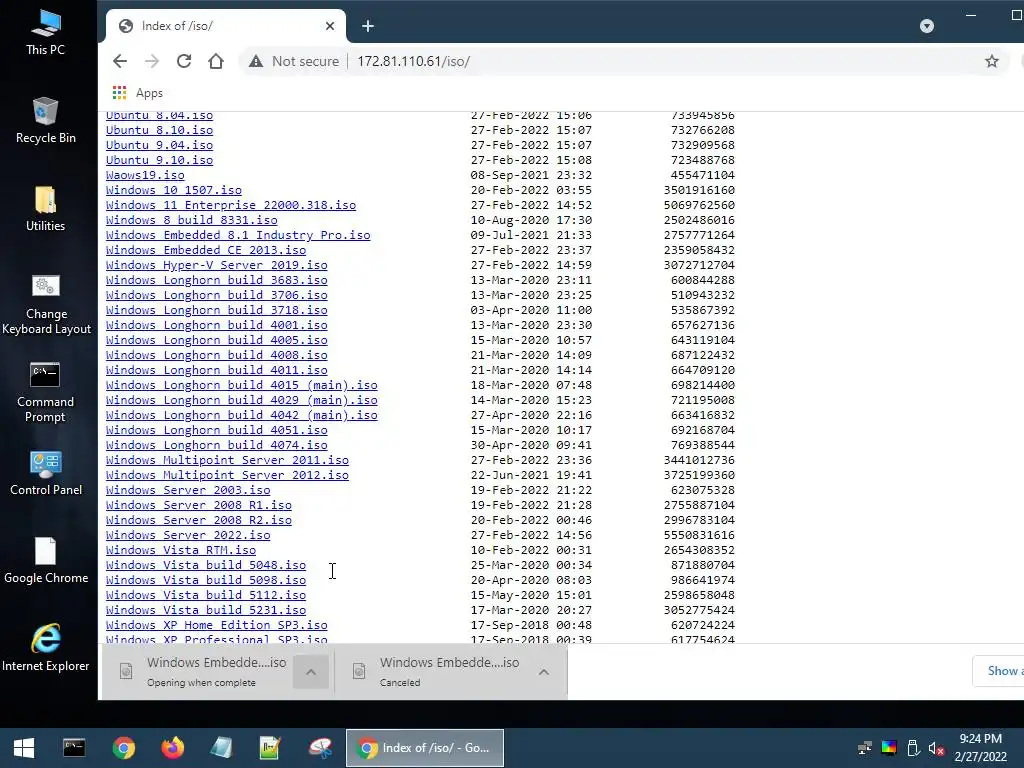Download Windows Longhorn build 4074.iso
Viewport: 1024px width, 768px height.
coord(217,445)
